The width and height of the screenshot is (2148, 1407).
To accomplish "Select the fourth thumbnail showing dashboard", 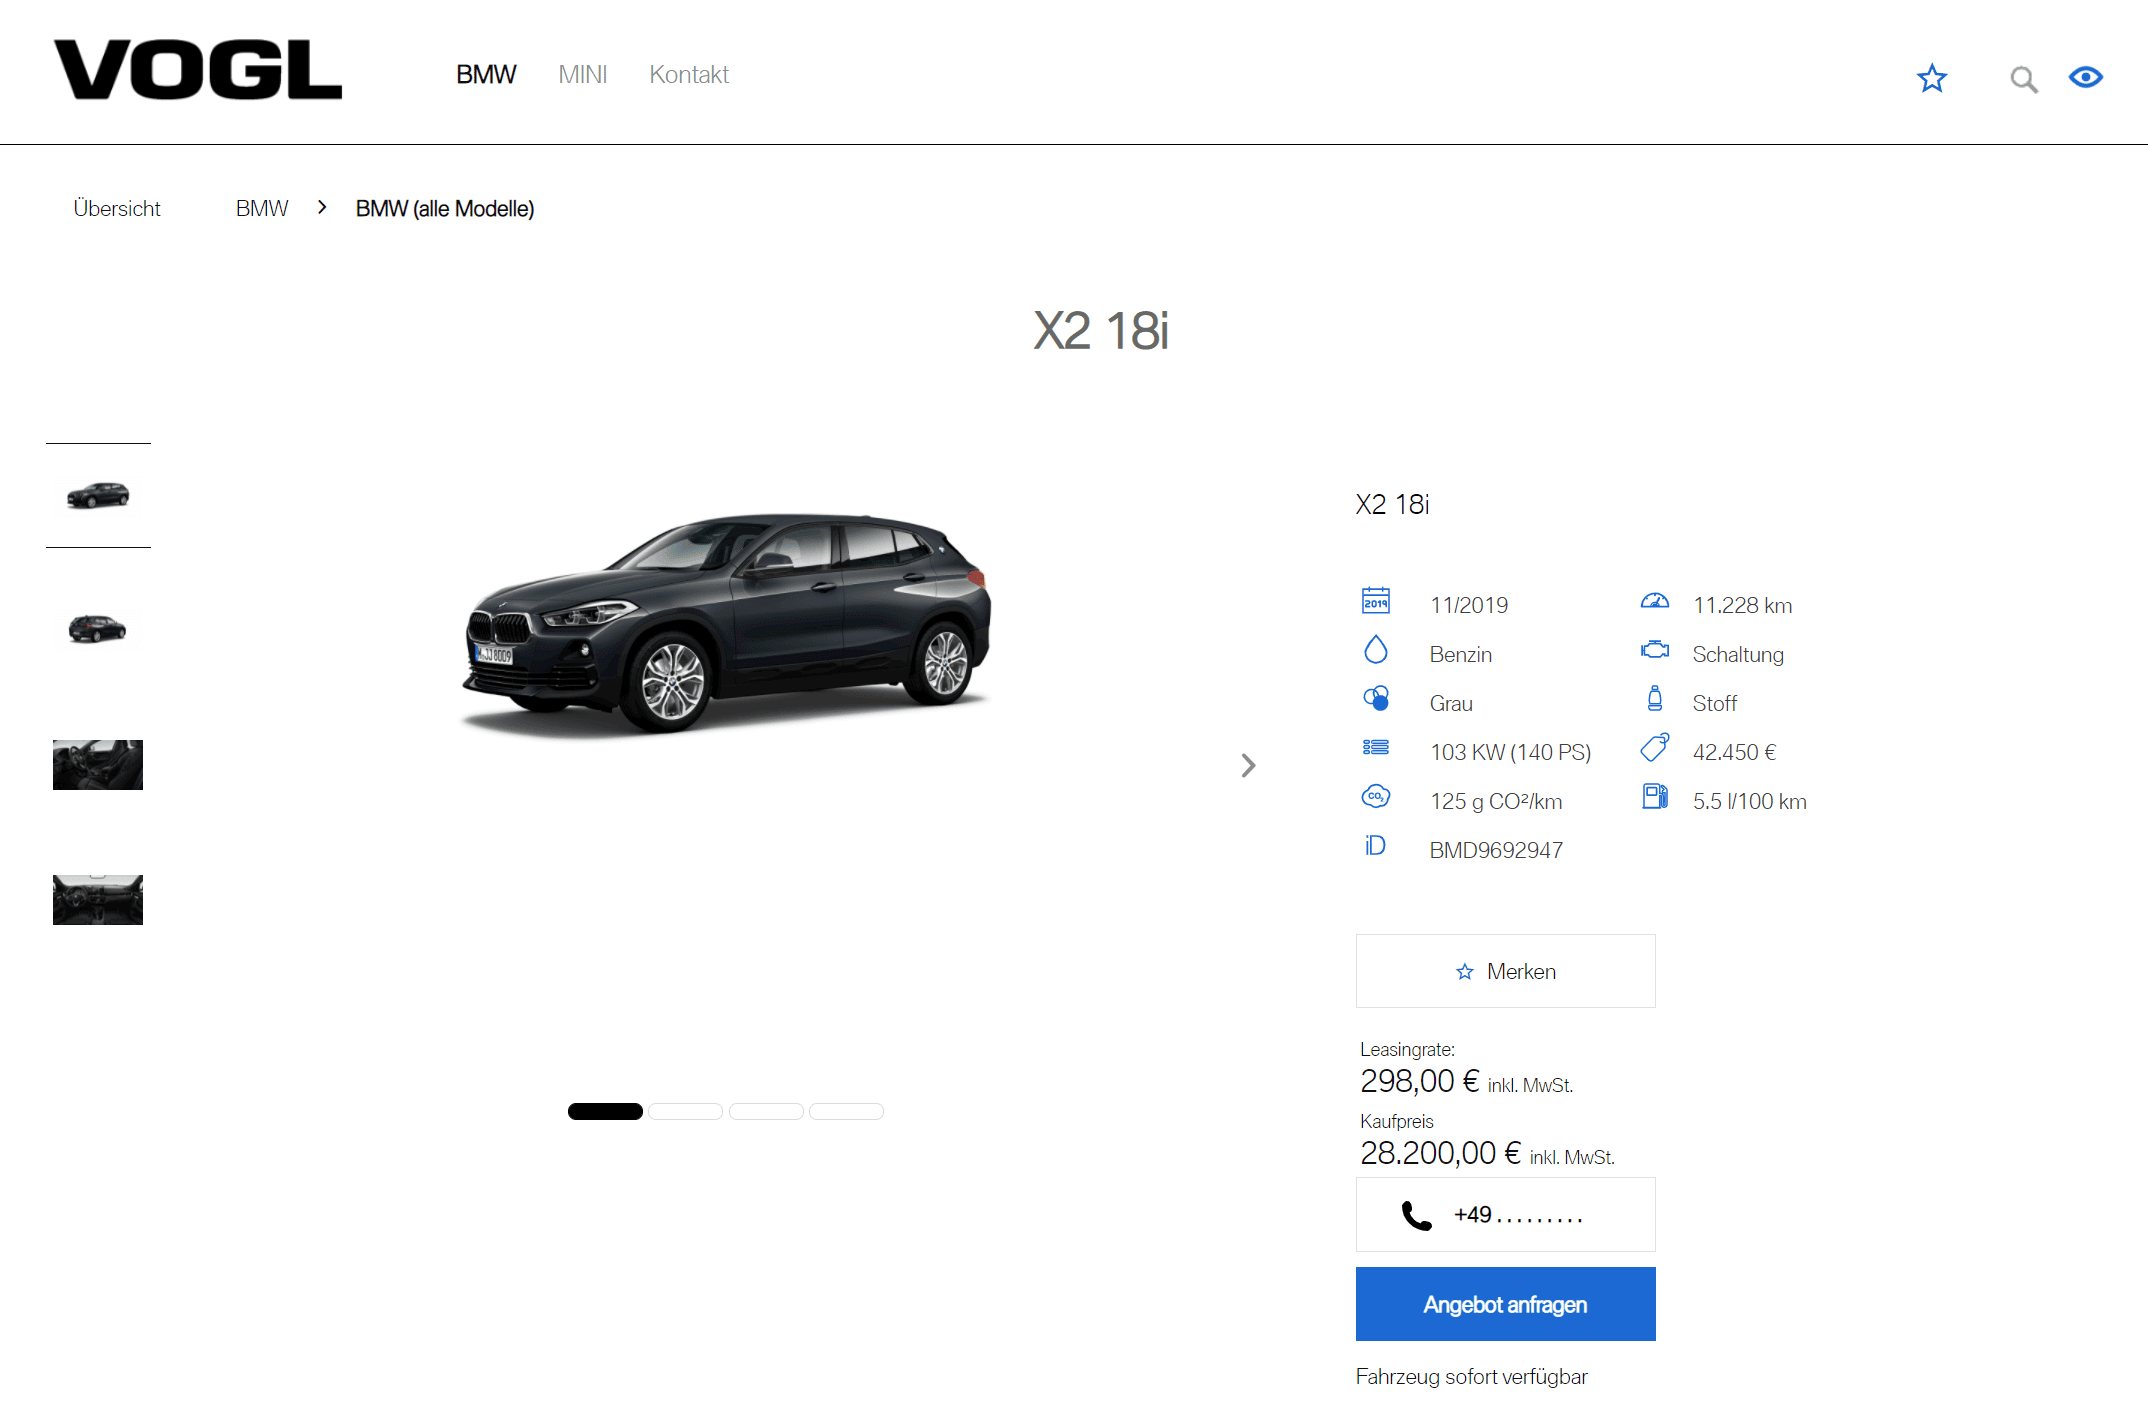I will tap(98, 900).
